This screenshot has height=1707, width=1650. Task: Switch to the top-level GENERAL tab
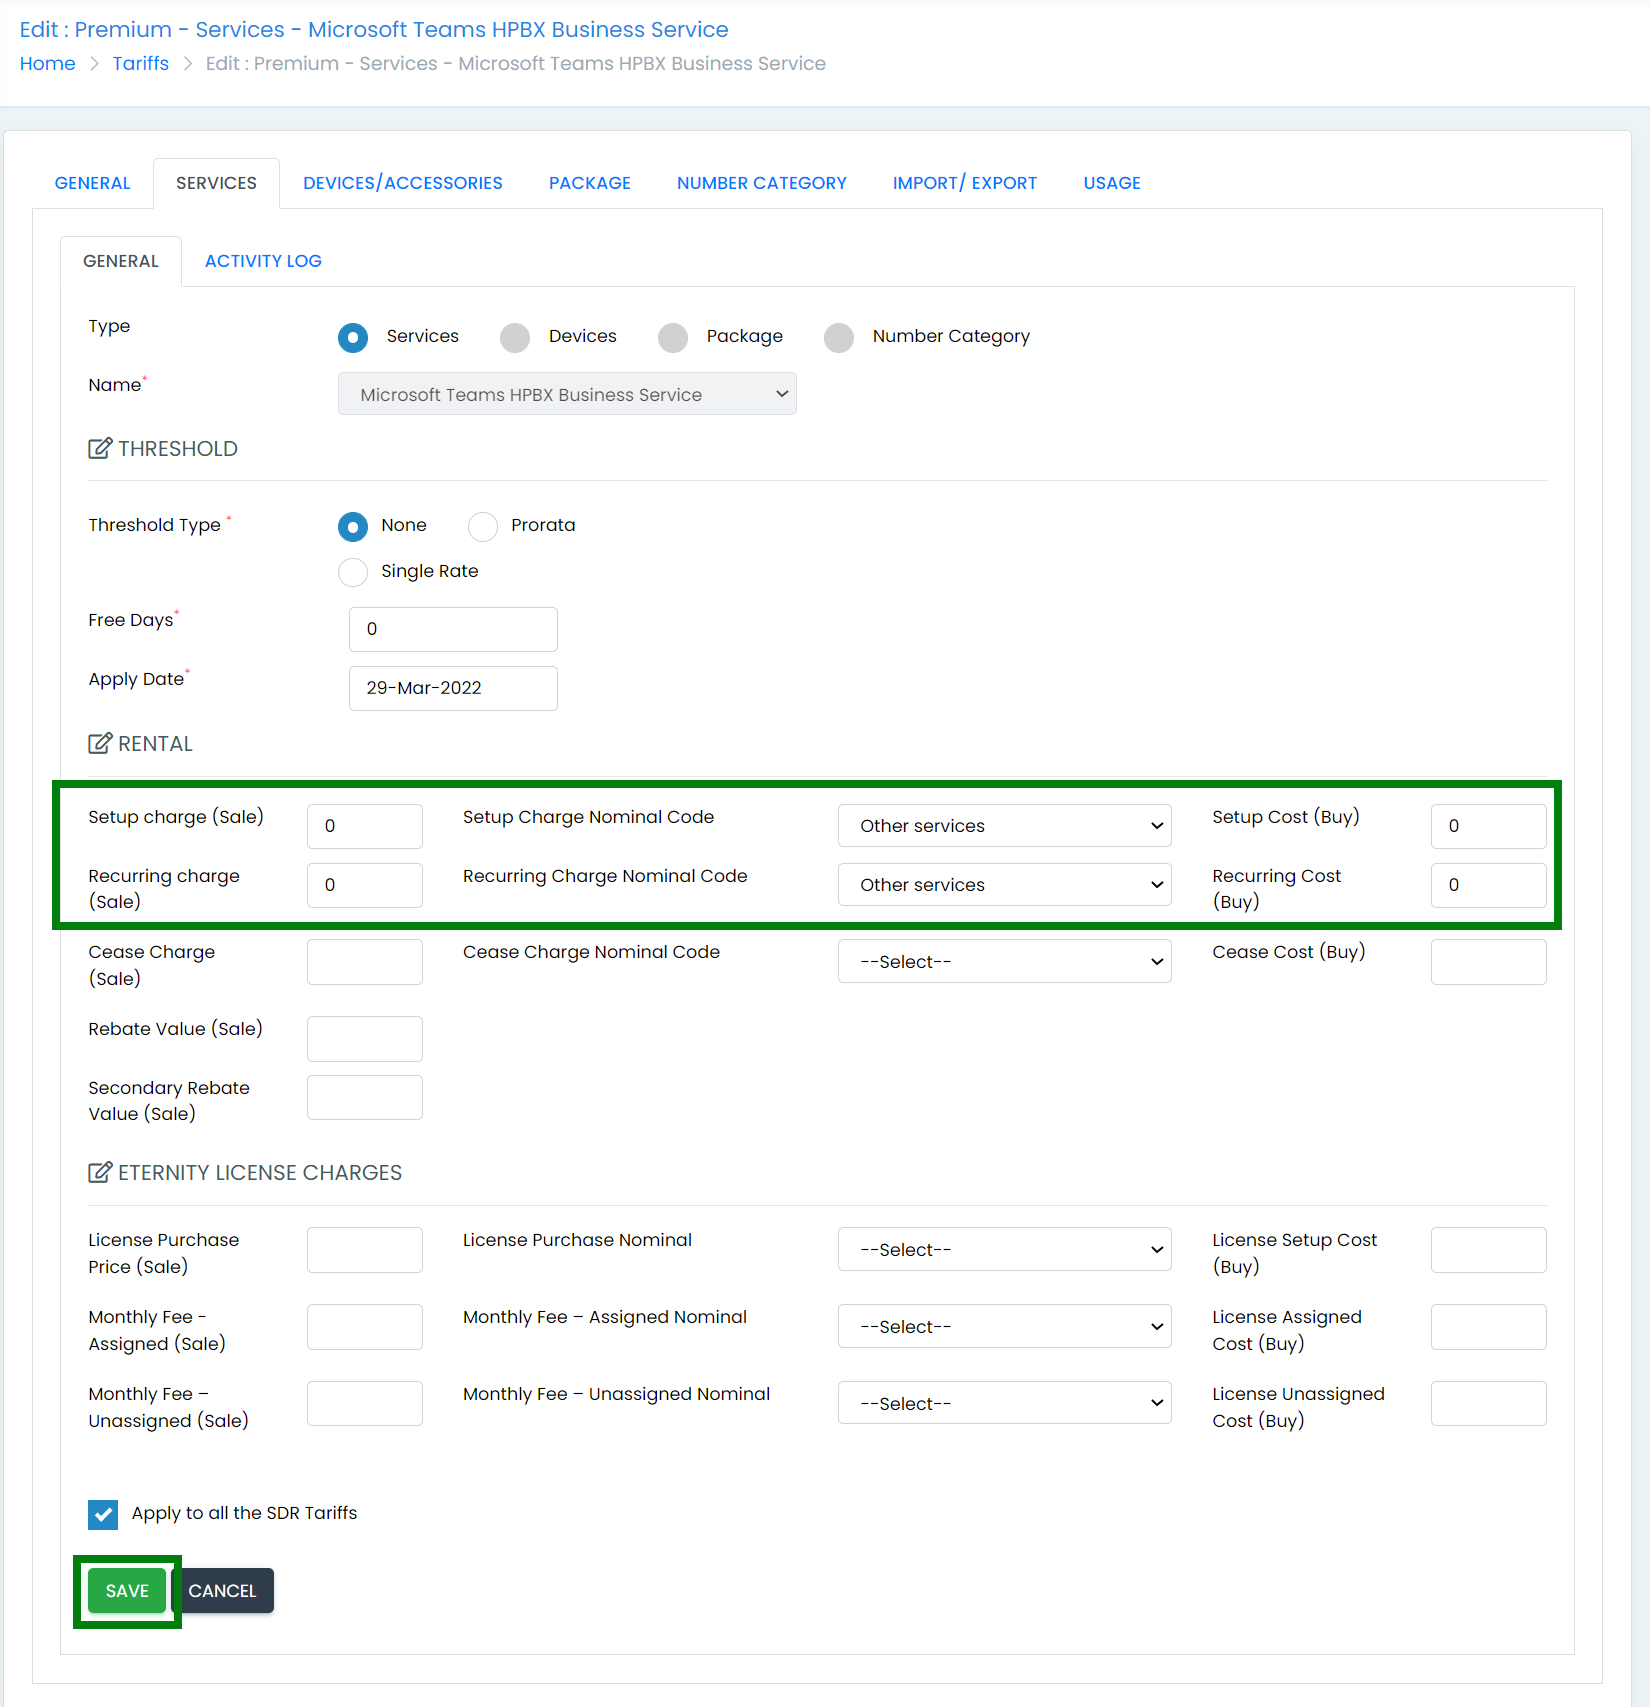[x=93, y=183]
